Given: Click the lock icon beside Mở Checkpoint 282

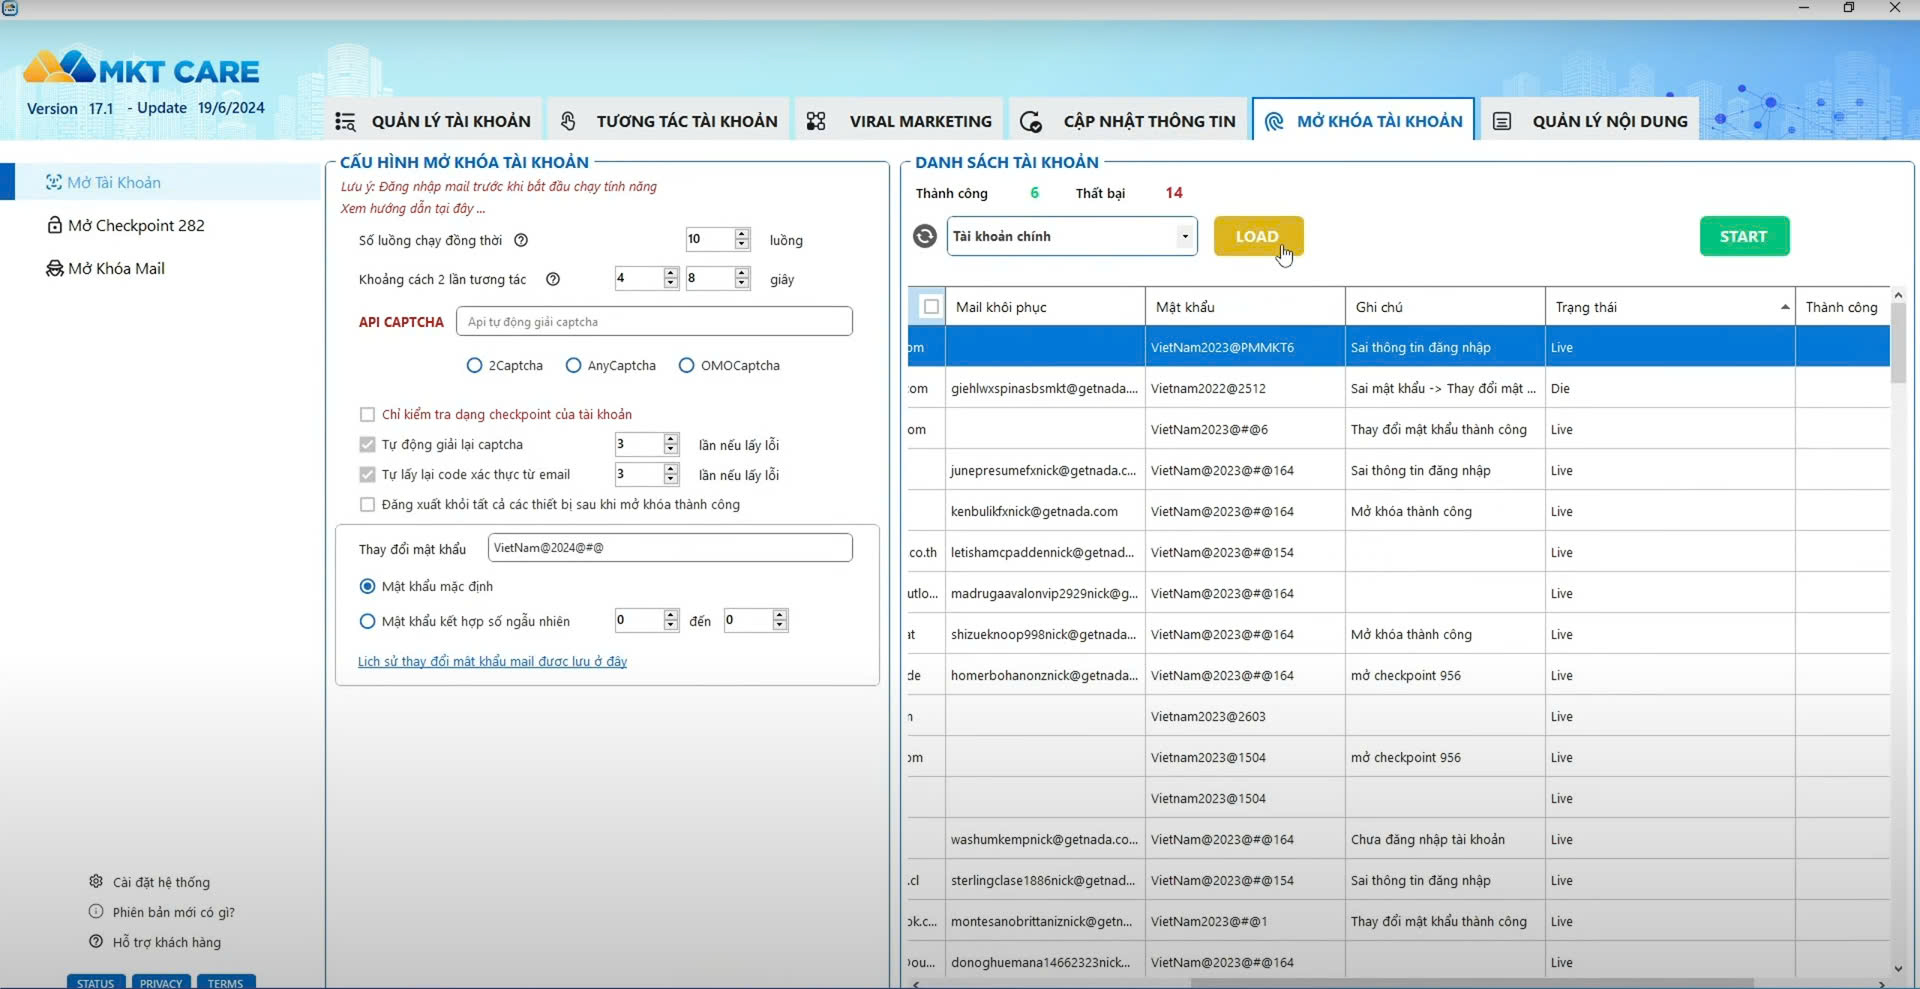Looking at the screenshot, I should (x=55, y=225).
